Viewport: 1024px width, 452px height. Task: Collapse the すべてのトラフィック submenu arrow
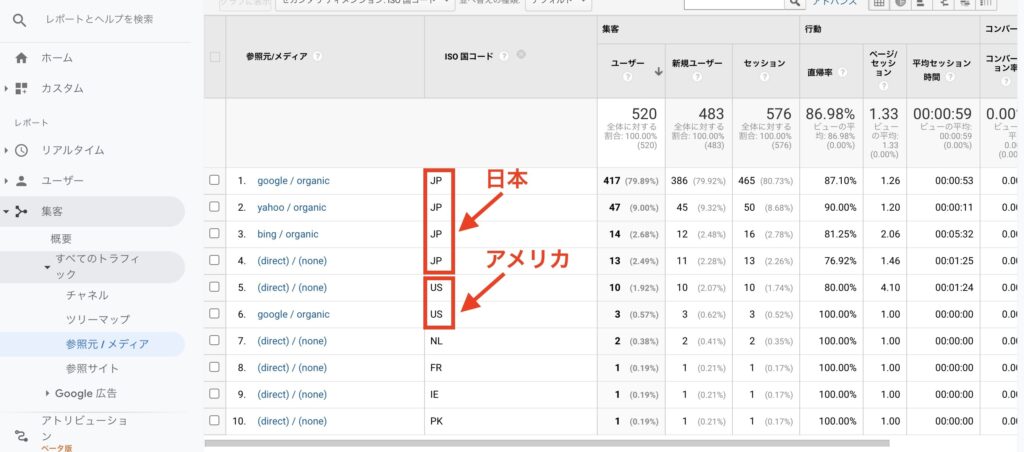[x=47, y=266]
